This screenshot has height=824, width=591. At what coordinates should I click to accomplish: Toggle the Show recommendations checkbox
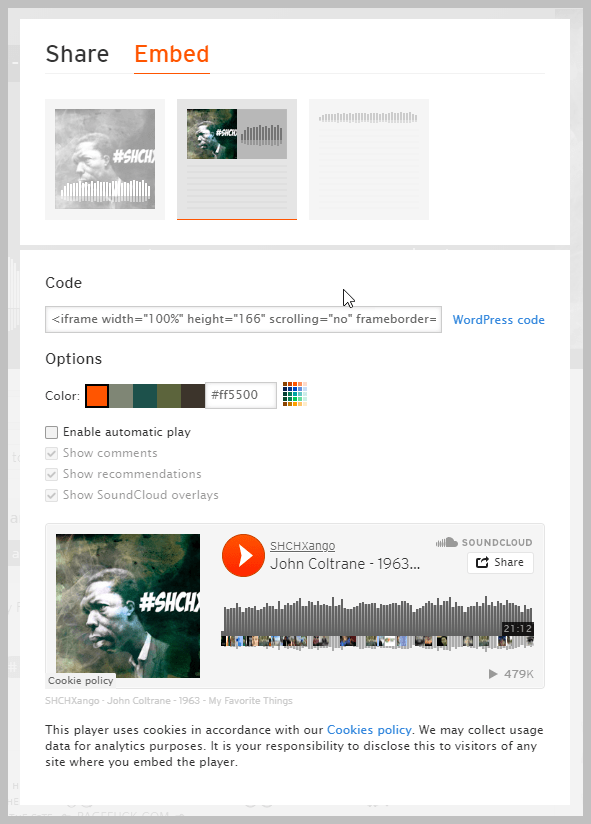tap(51, 475)
